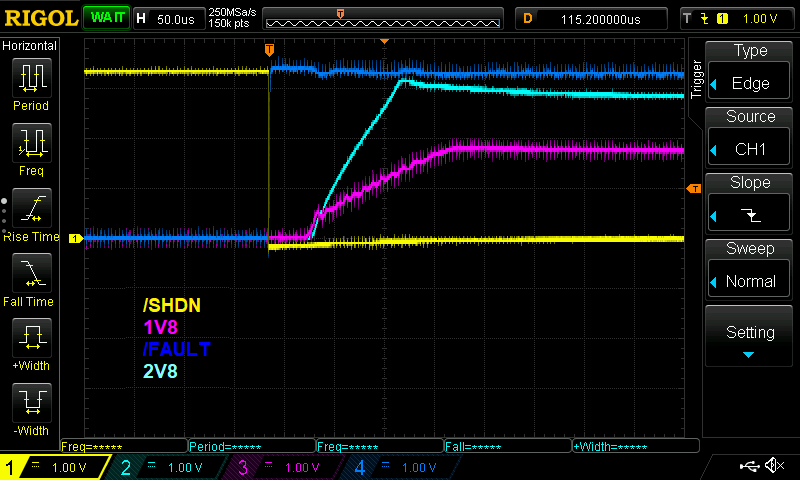Click the orange trigger position marker on waveform
The height and width of the screenshot is (480, 800).
pos(269,49)
